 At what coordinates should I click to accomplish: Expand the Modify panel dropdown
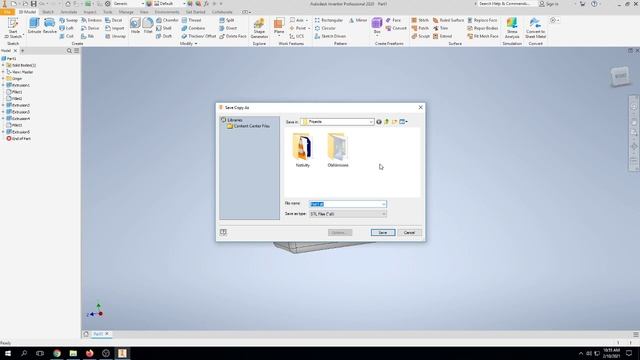click(x=189, y=43)
